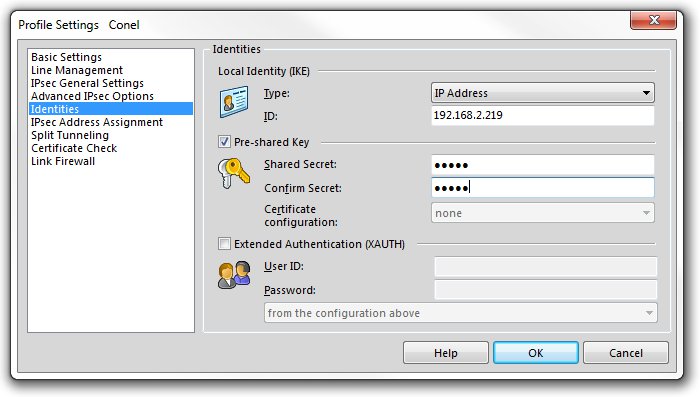Click the Cancel button

coord(625,353)
